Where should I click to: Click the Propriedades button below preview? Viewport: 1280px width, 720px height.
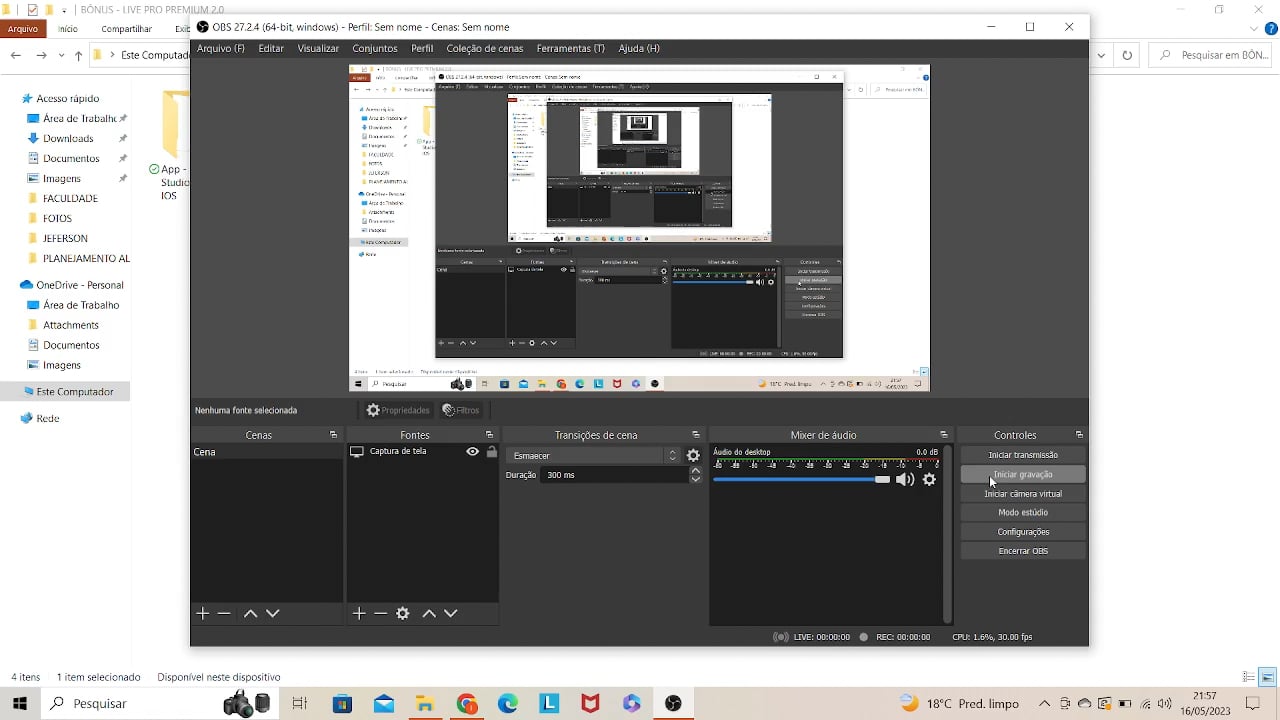(398, 410)
